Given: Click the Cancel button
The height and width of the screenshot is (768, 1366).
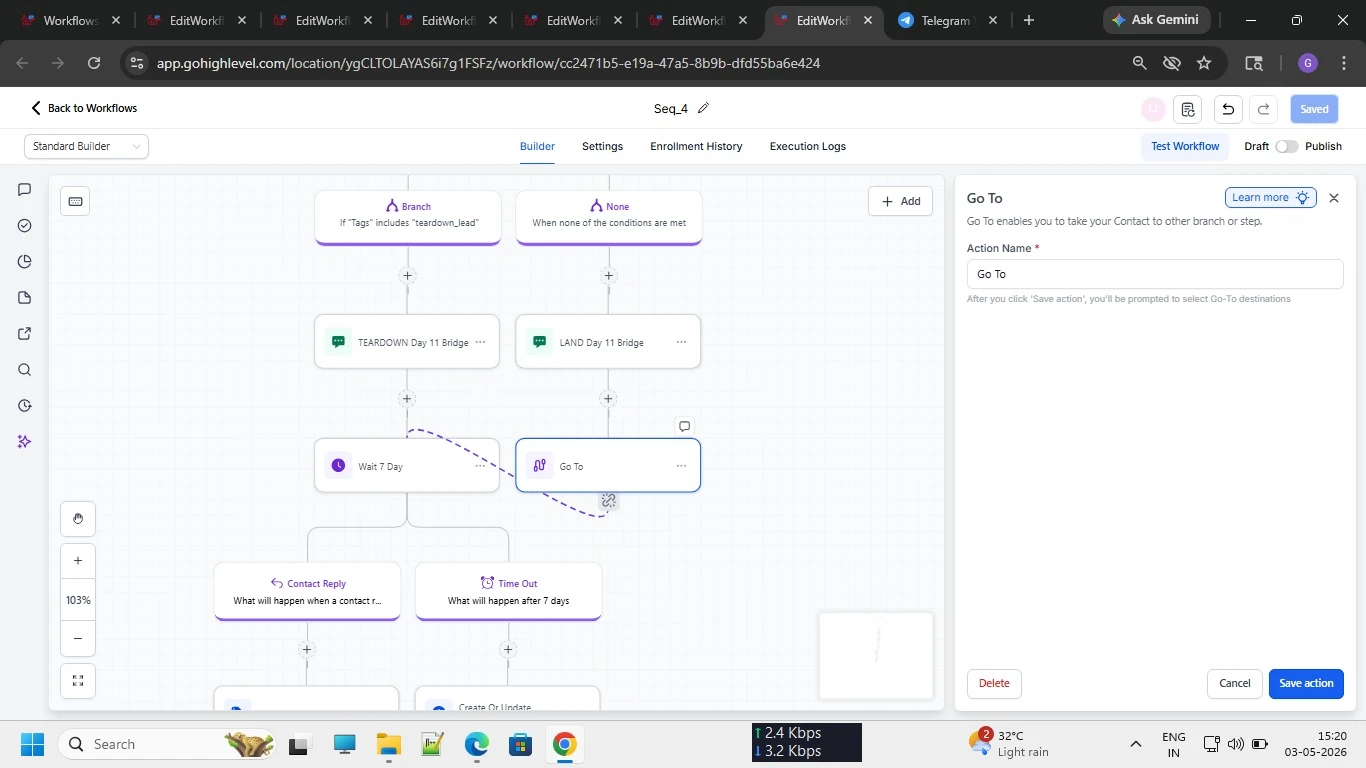Looking at the screenshot, I should [1234, 683].
